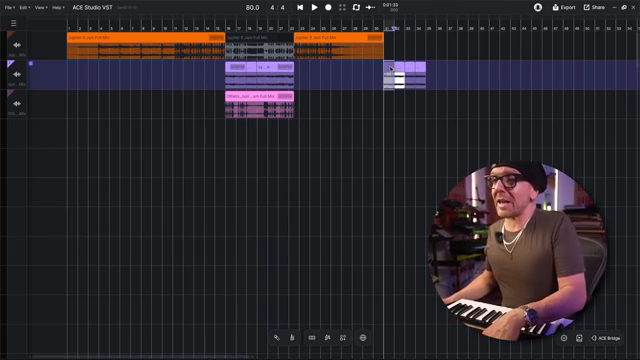Open the user account avatar
Image resolution: width=640 pixels, height=360 pixels.
tap(538, 7)
